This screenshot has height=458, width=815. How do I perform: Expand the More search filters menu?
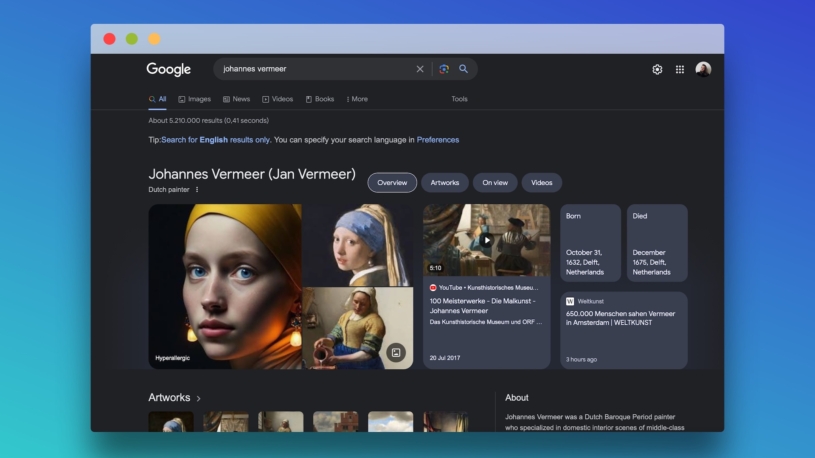point(357,99)
